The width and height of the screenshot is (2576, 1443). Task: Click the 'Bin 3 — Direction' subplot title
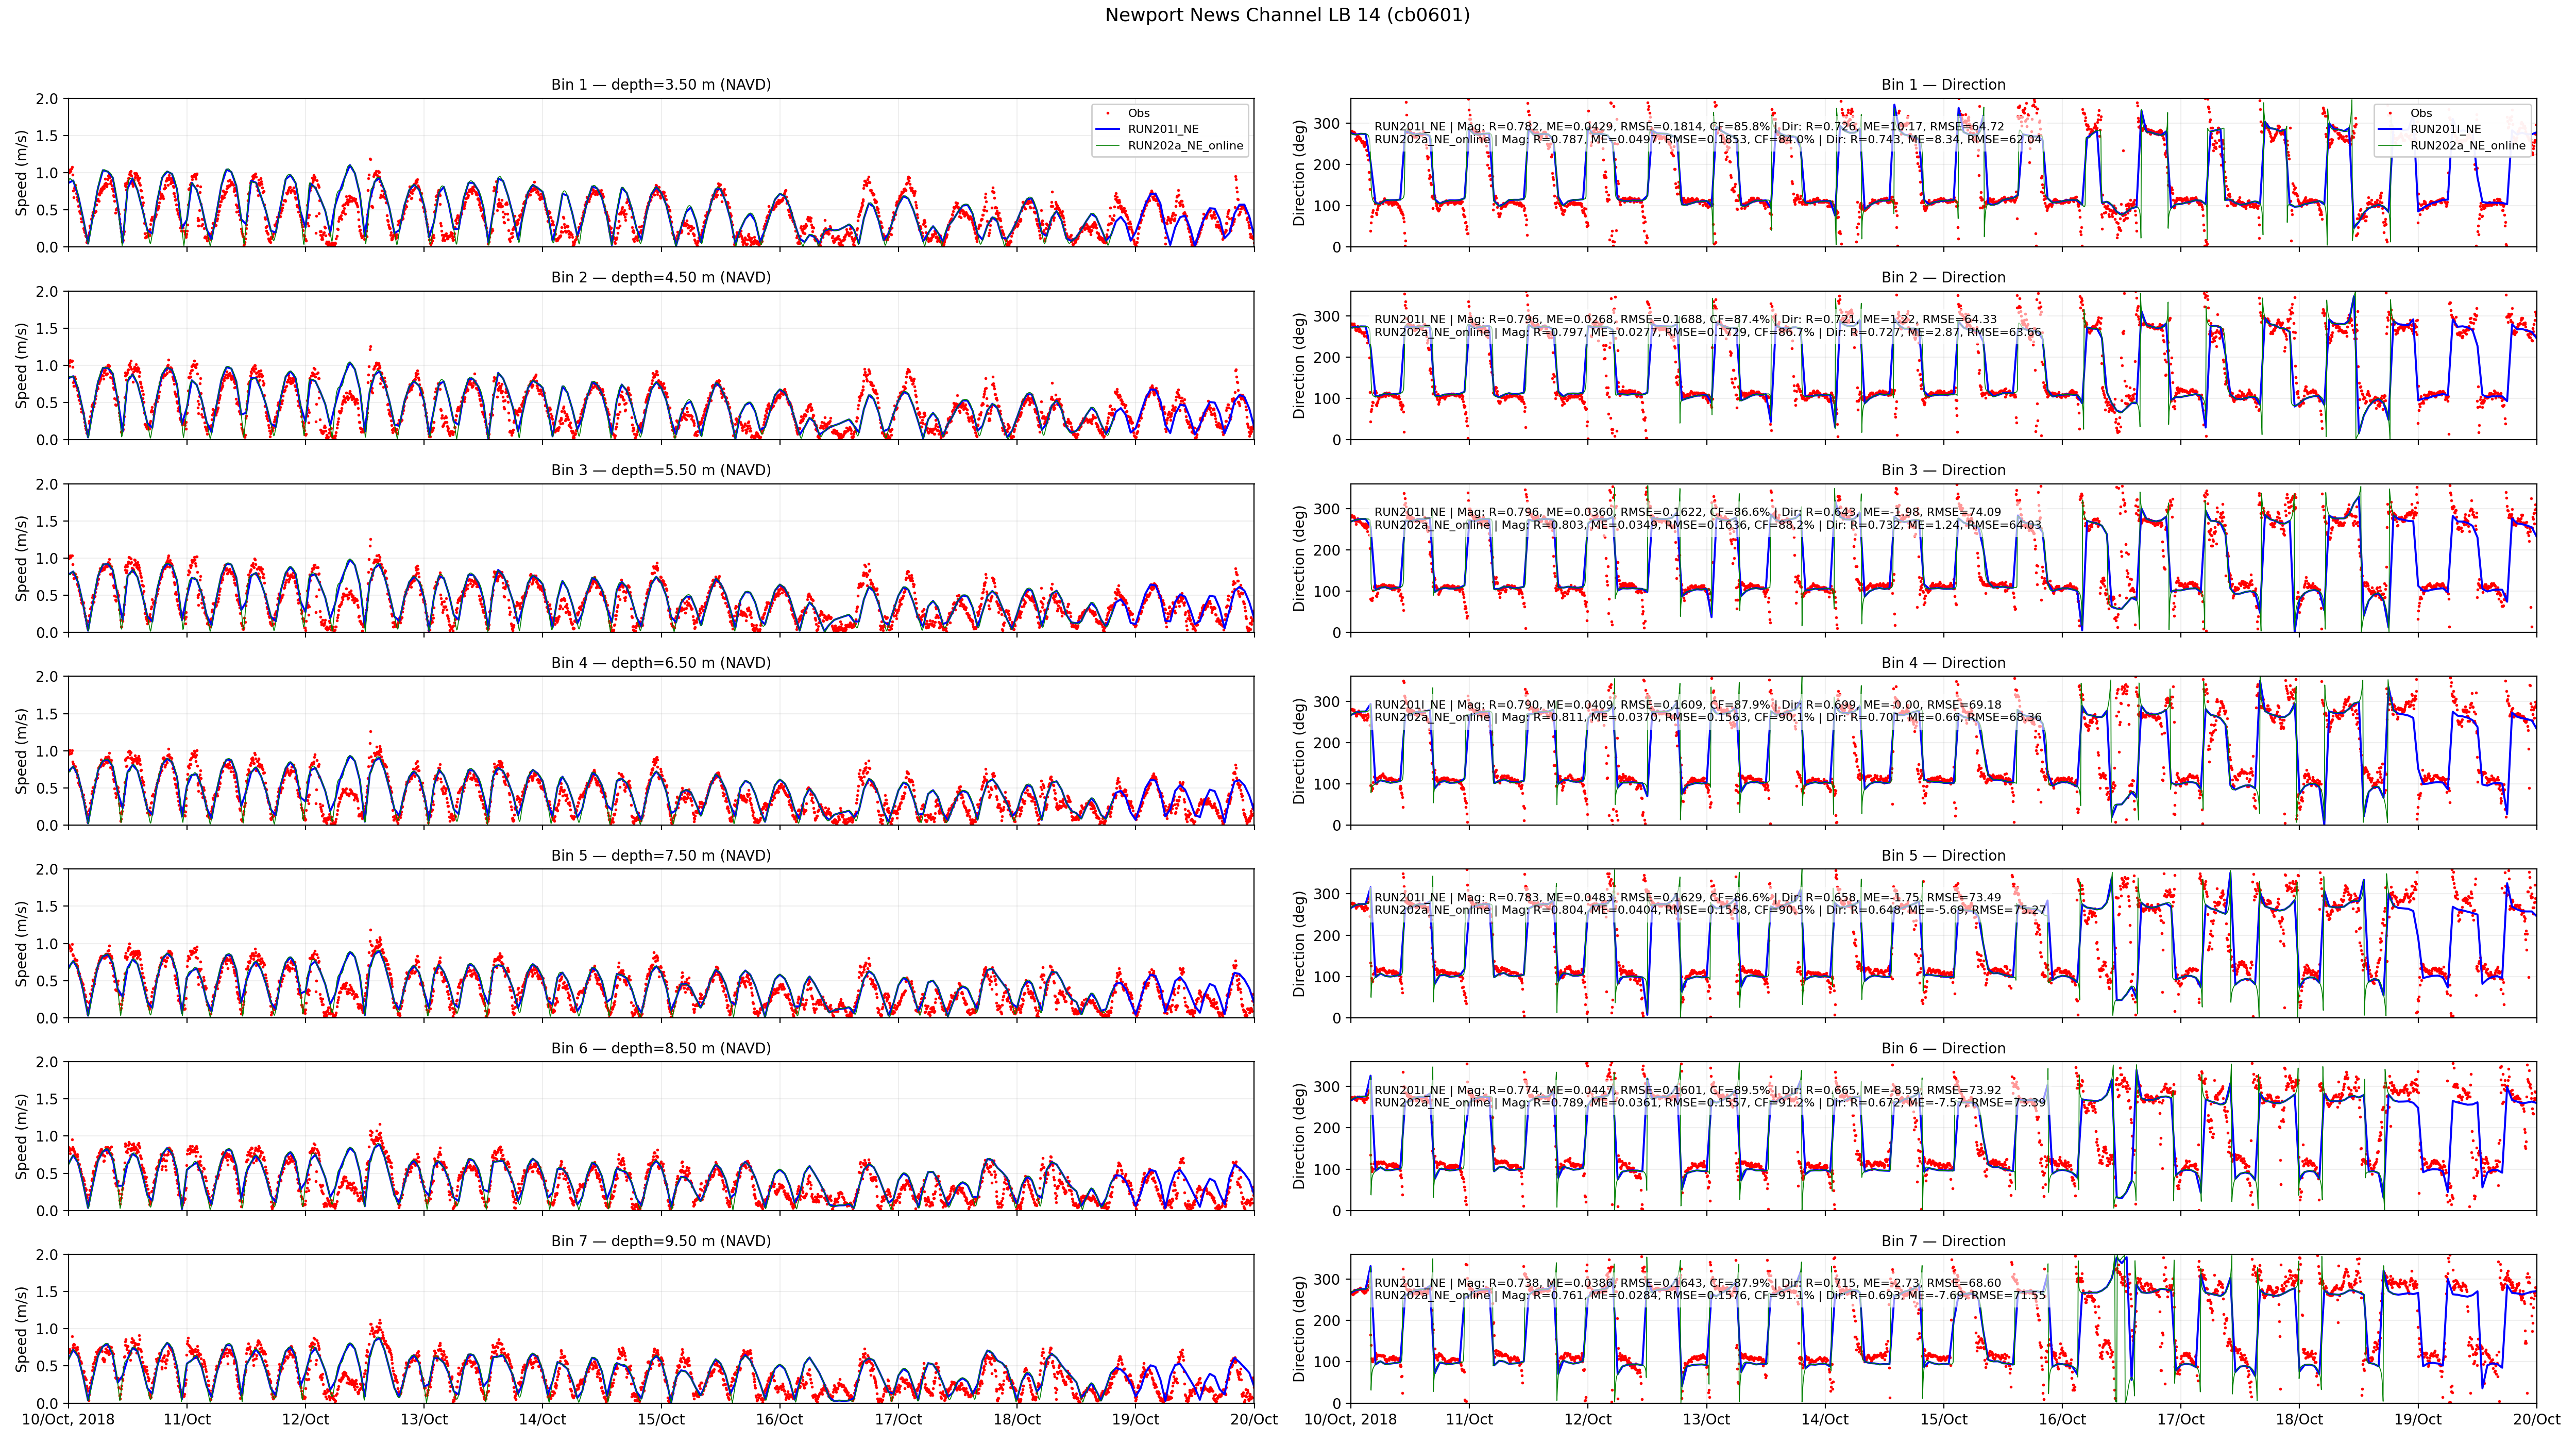[x=1943, y=470]
